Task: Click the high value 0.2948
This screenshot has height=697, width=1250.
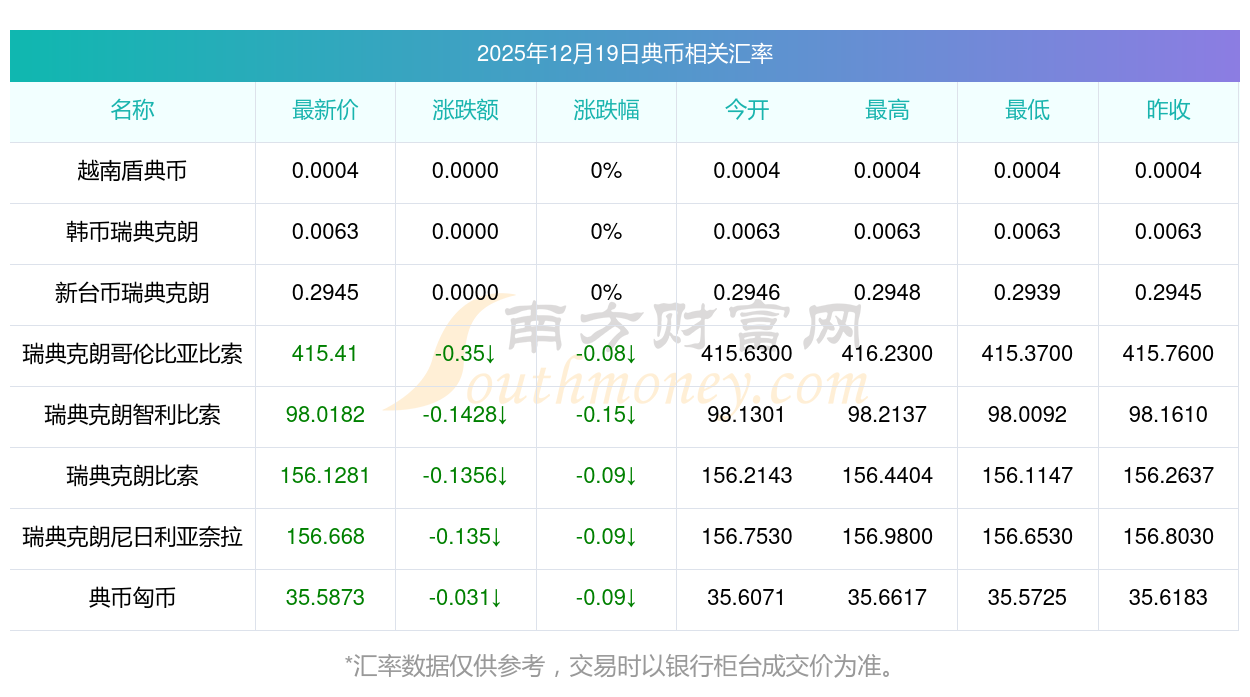Action: pyautogui.click(x=887, y=293)
